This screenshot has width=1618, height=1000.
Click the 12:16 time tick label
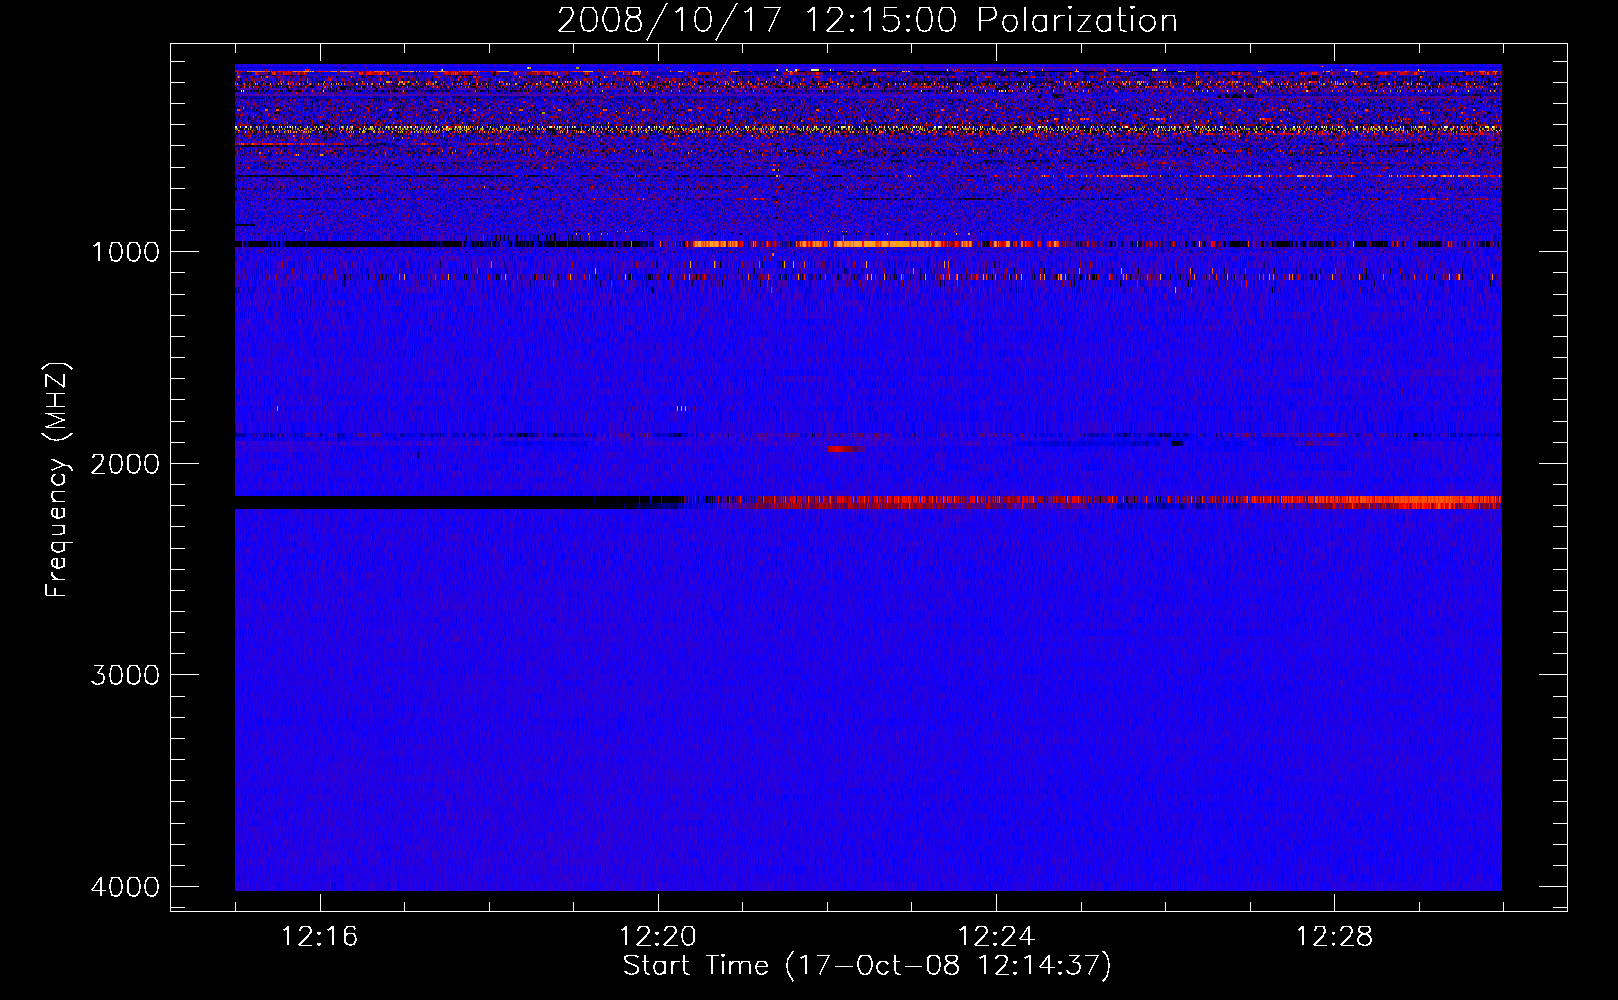pos(320,937)
